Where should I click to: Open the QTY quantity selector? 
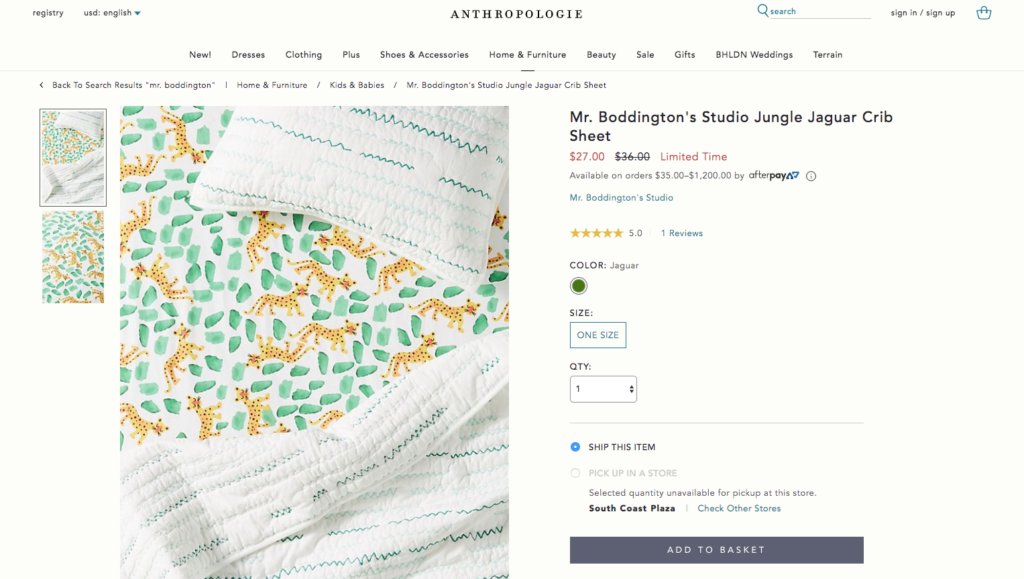(x=600, y=389)
